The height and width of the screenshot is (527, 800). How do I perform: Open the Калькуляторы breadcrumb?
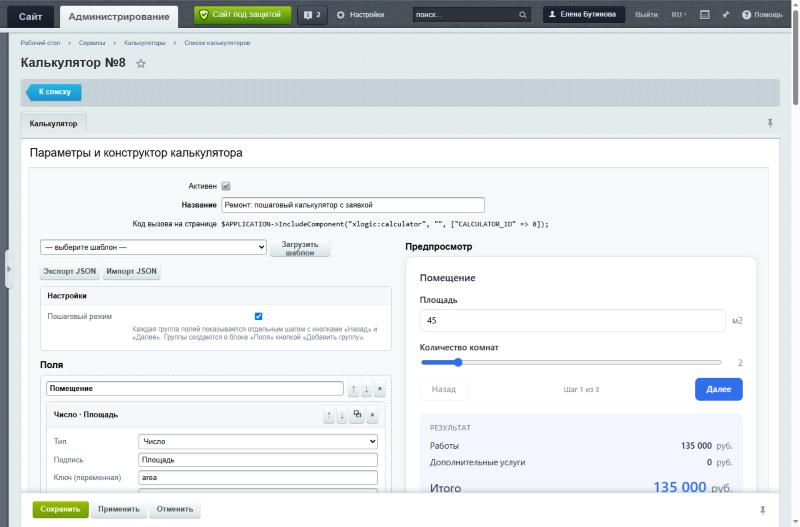(144, 43)
